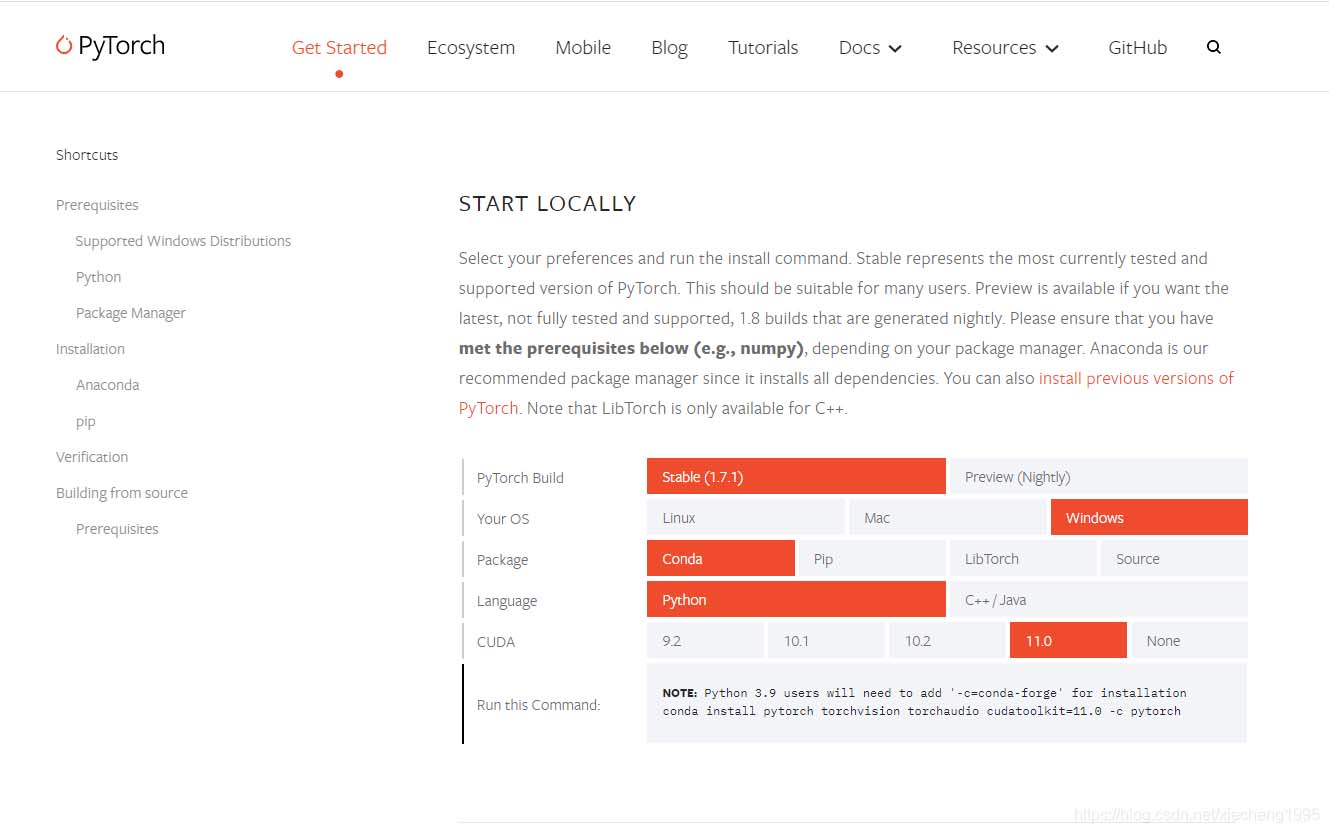This screenshot has width=1329, height=833.
Task: Choose Linux as your OS
Action: click(746, 517)
